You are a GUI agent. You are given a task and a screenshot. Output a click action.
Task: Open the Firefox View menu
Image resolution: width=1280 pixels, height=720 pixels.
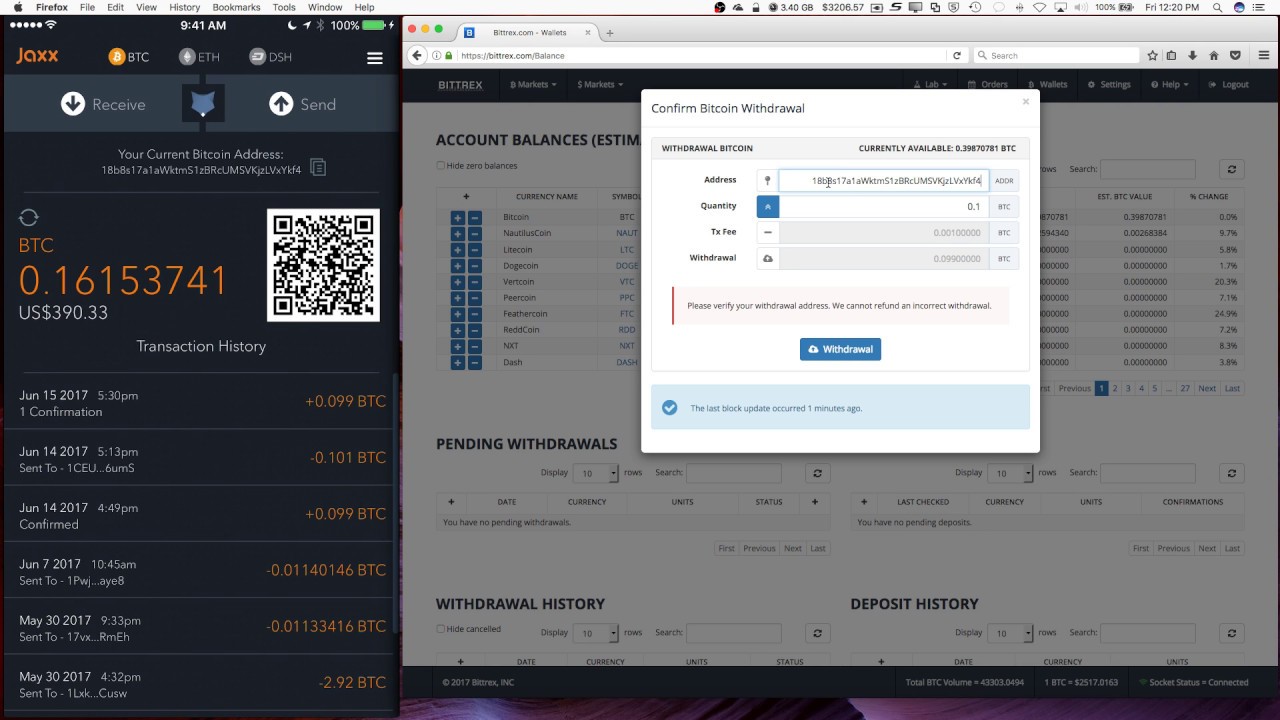[x=146, y=7]
